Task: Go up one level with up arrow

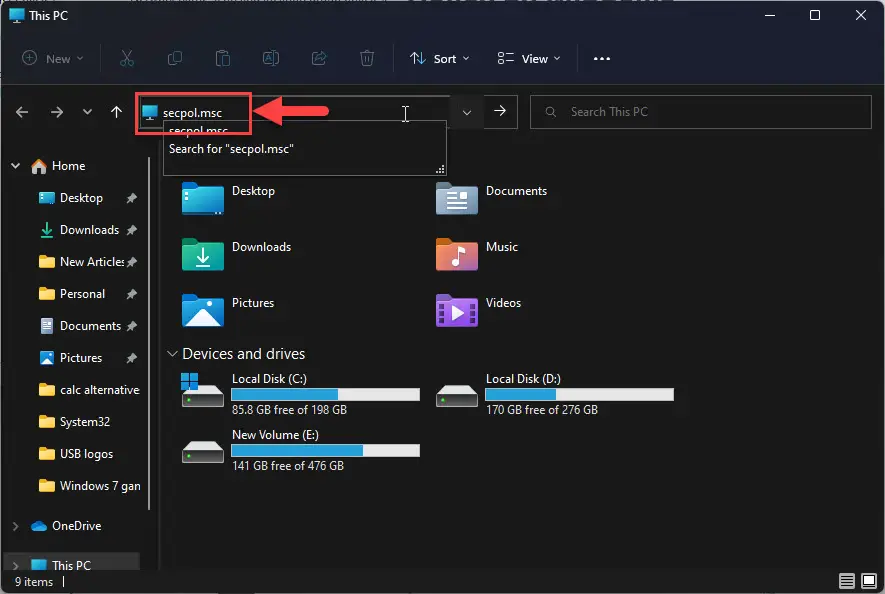Action: tap(116, 112)
